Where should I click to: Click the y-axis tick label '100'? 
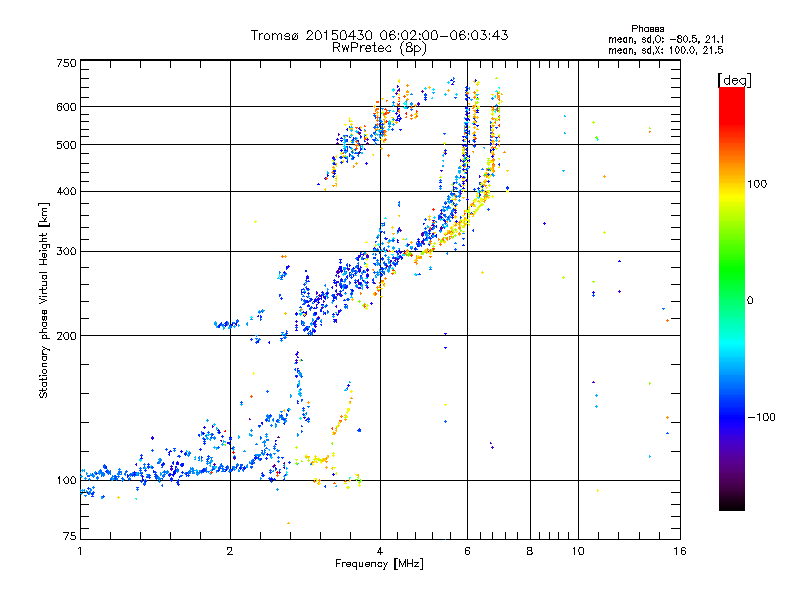[x=66, y=480]
